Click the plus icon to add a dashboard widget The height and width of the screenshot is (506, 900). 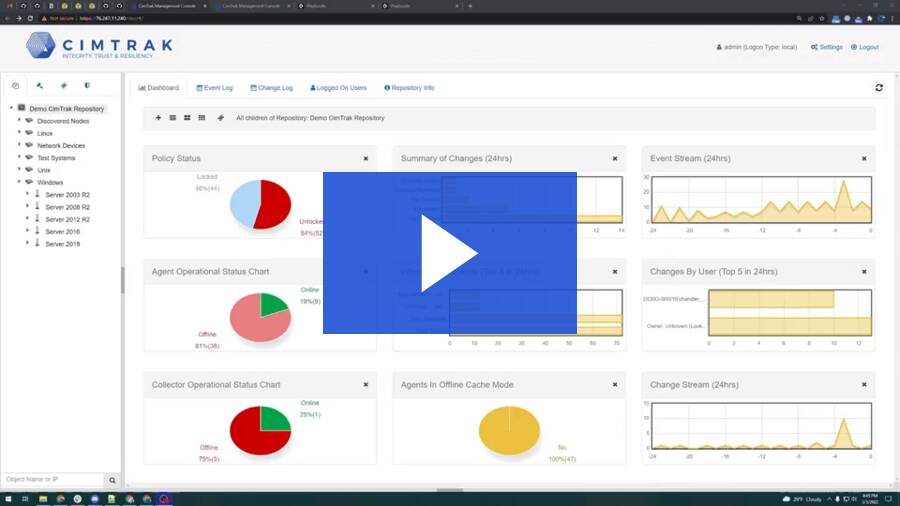pyautogui.click(x=158, y=118)
